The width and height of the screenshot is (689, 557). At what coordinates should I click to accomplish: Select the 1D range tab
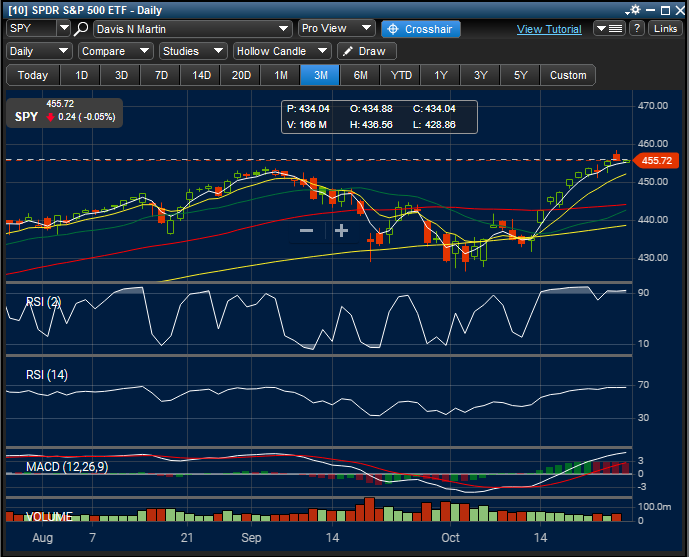pyautogui.click(x=81, y=75)
